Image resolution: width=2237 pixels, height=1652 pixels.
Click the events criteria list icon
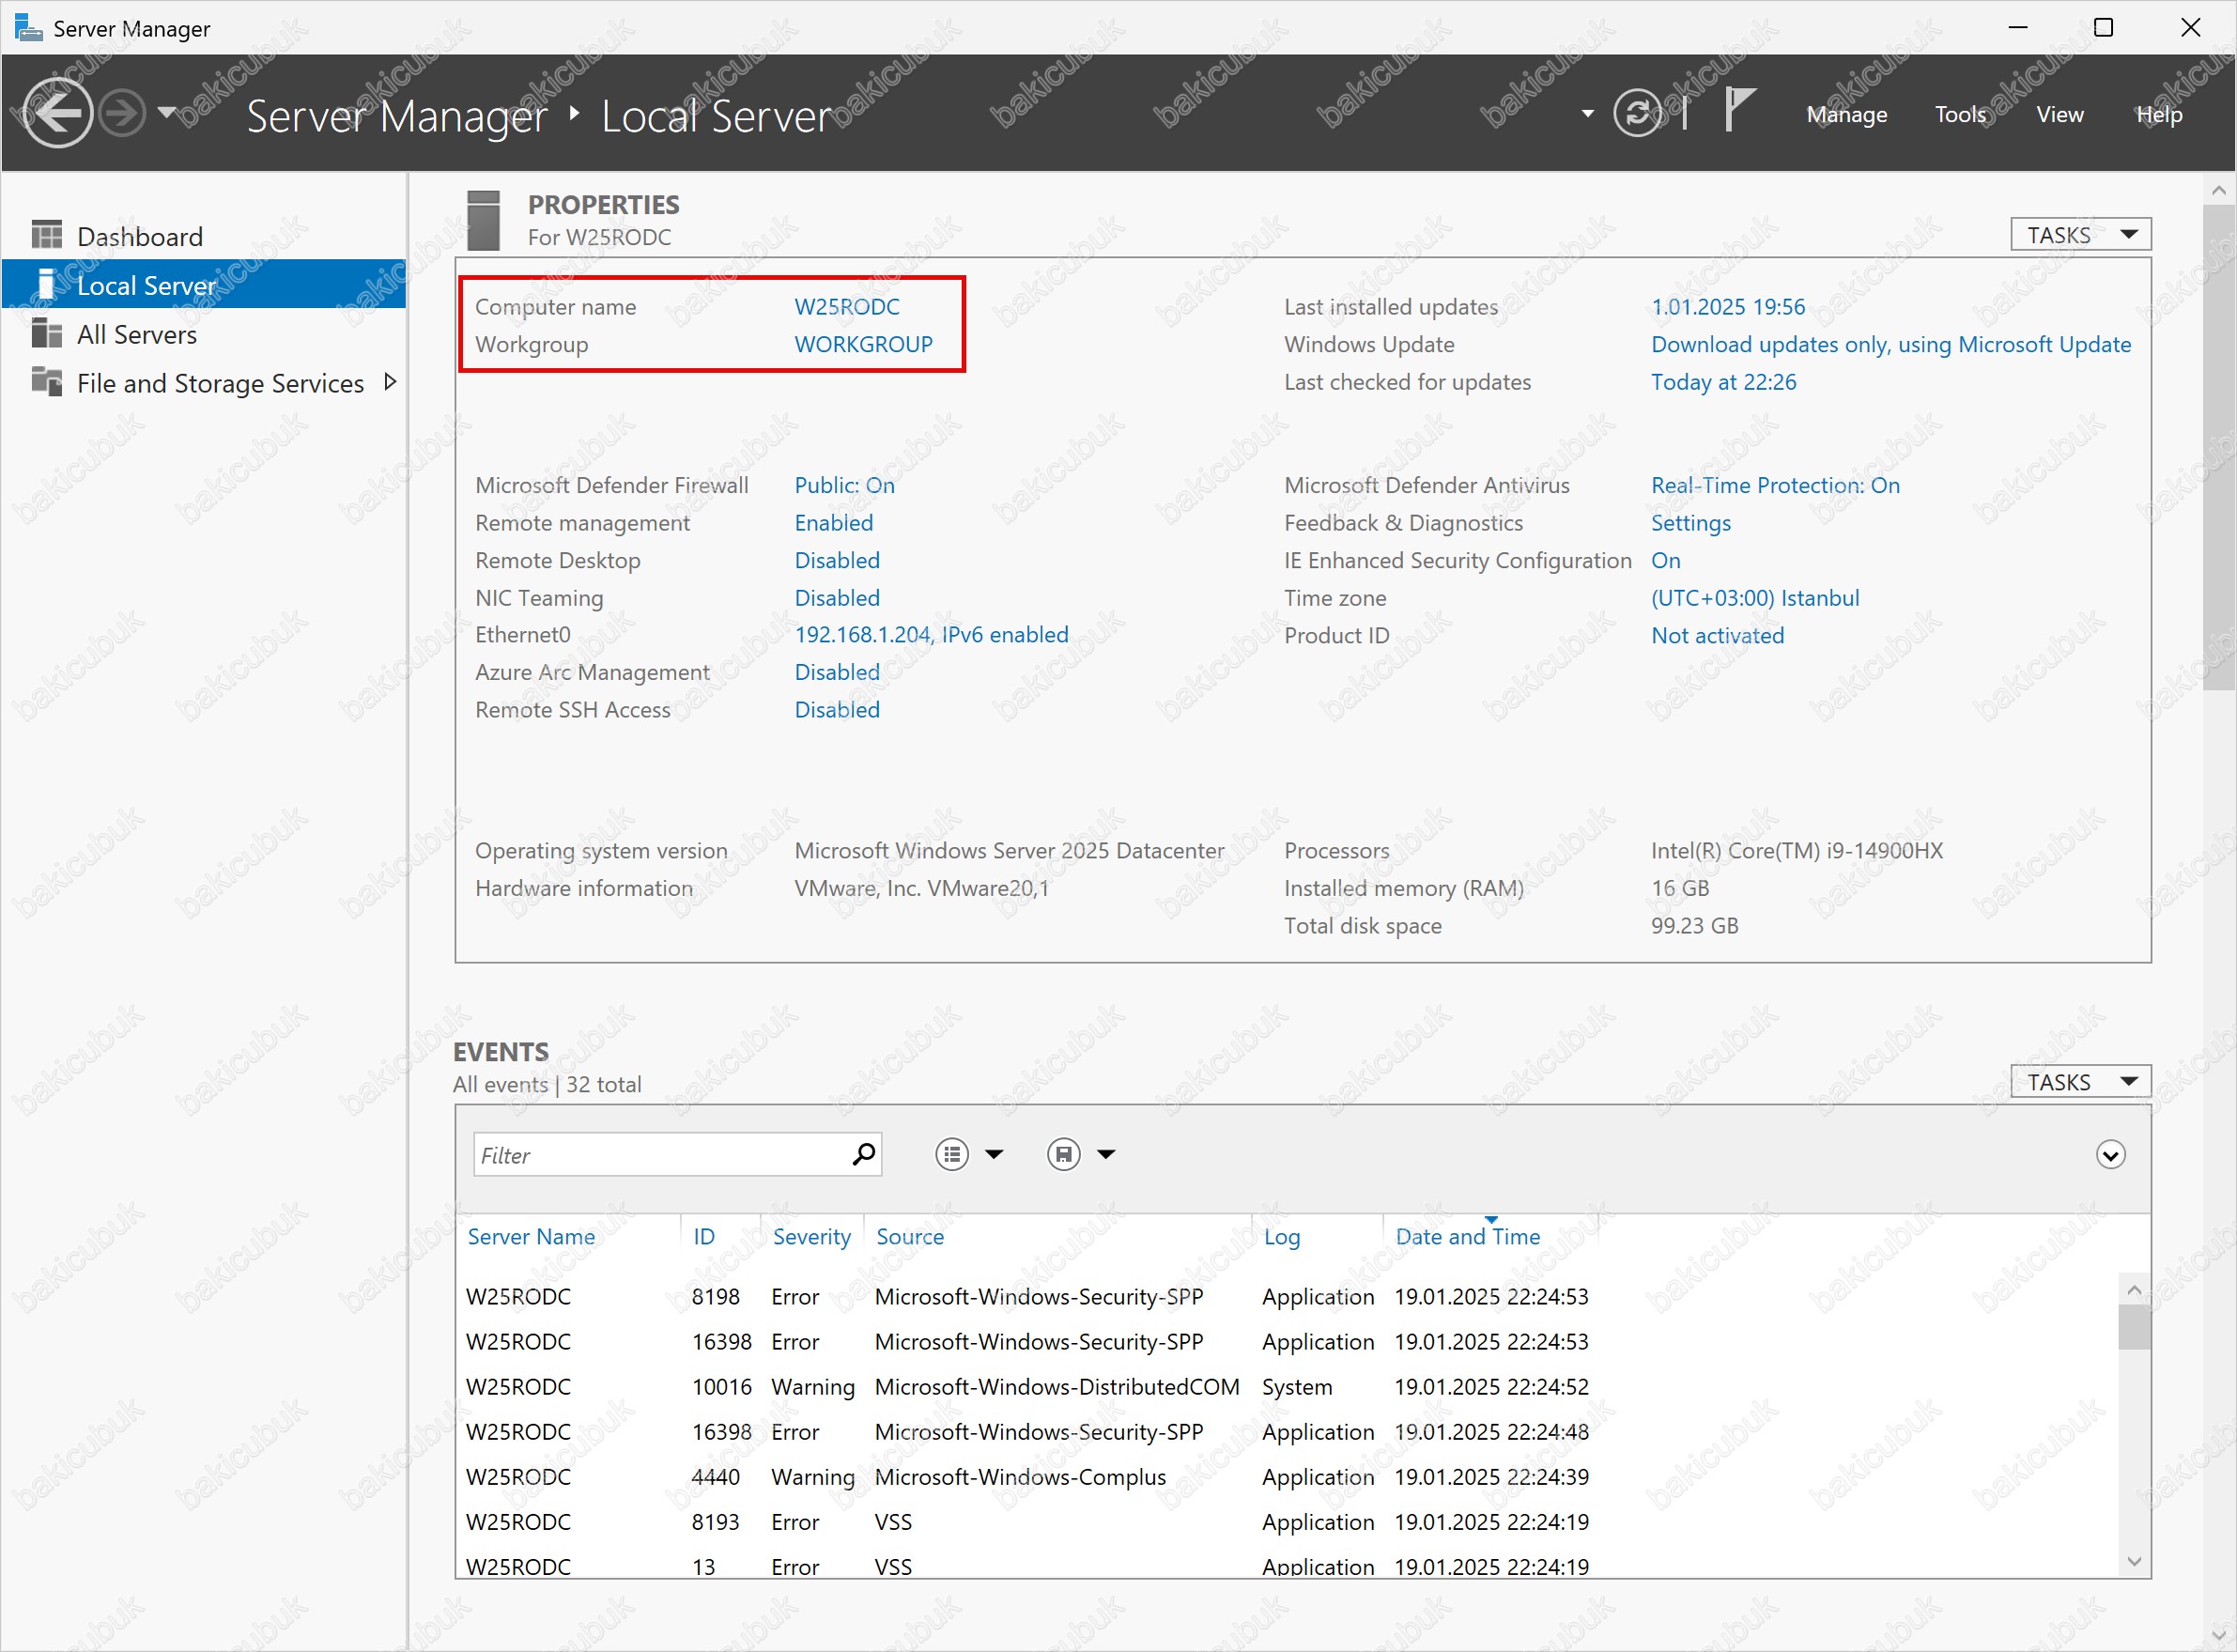pyautogui.click(x=951, y=1154)
